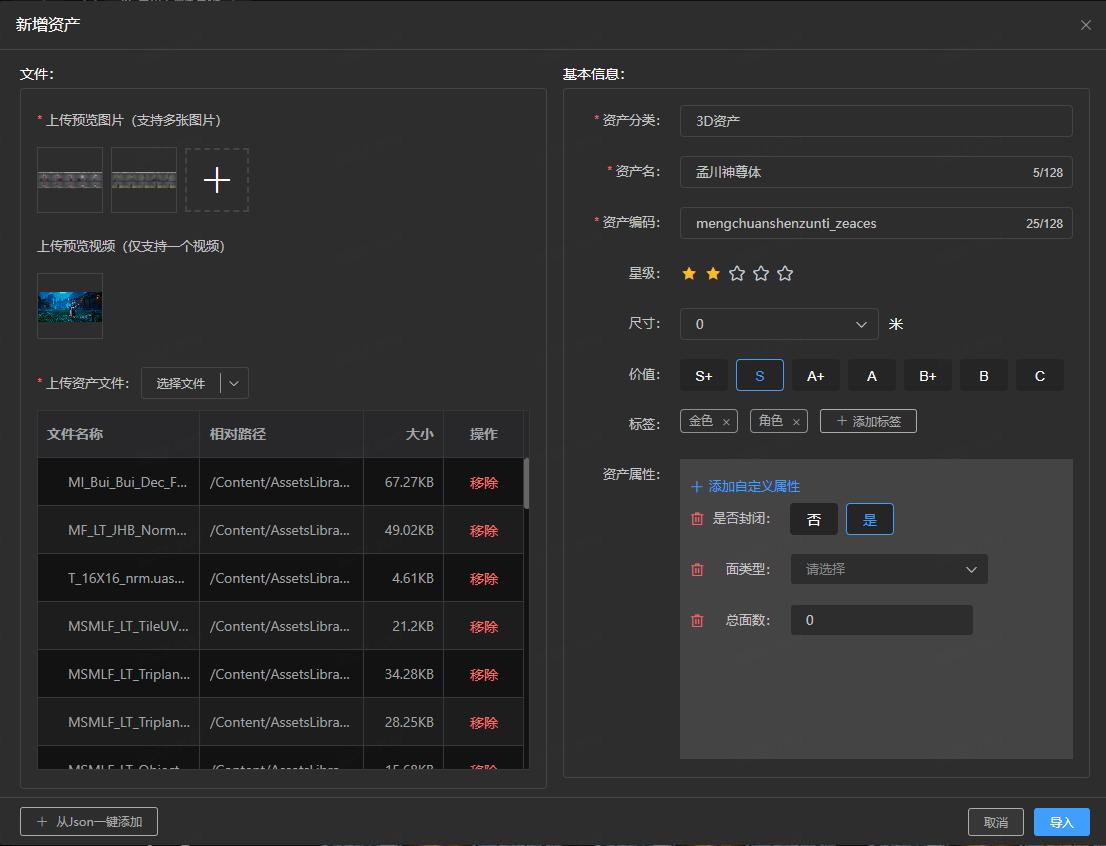Set rating to five stars

click(x=785, y=274)
